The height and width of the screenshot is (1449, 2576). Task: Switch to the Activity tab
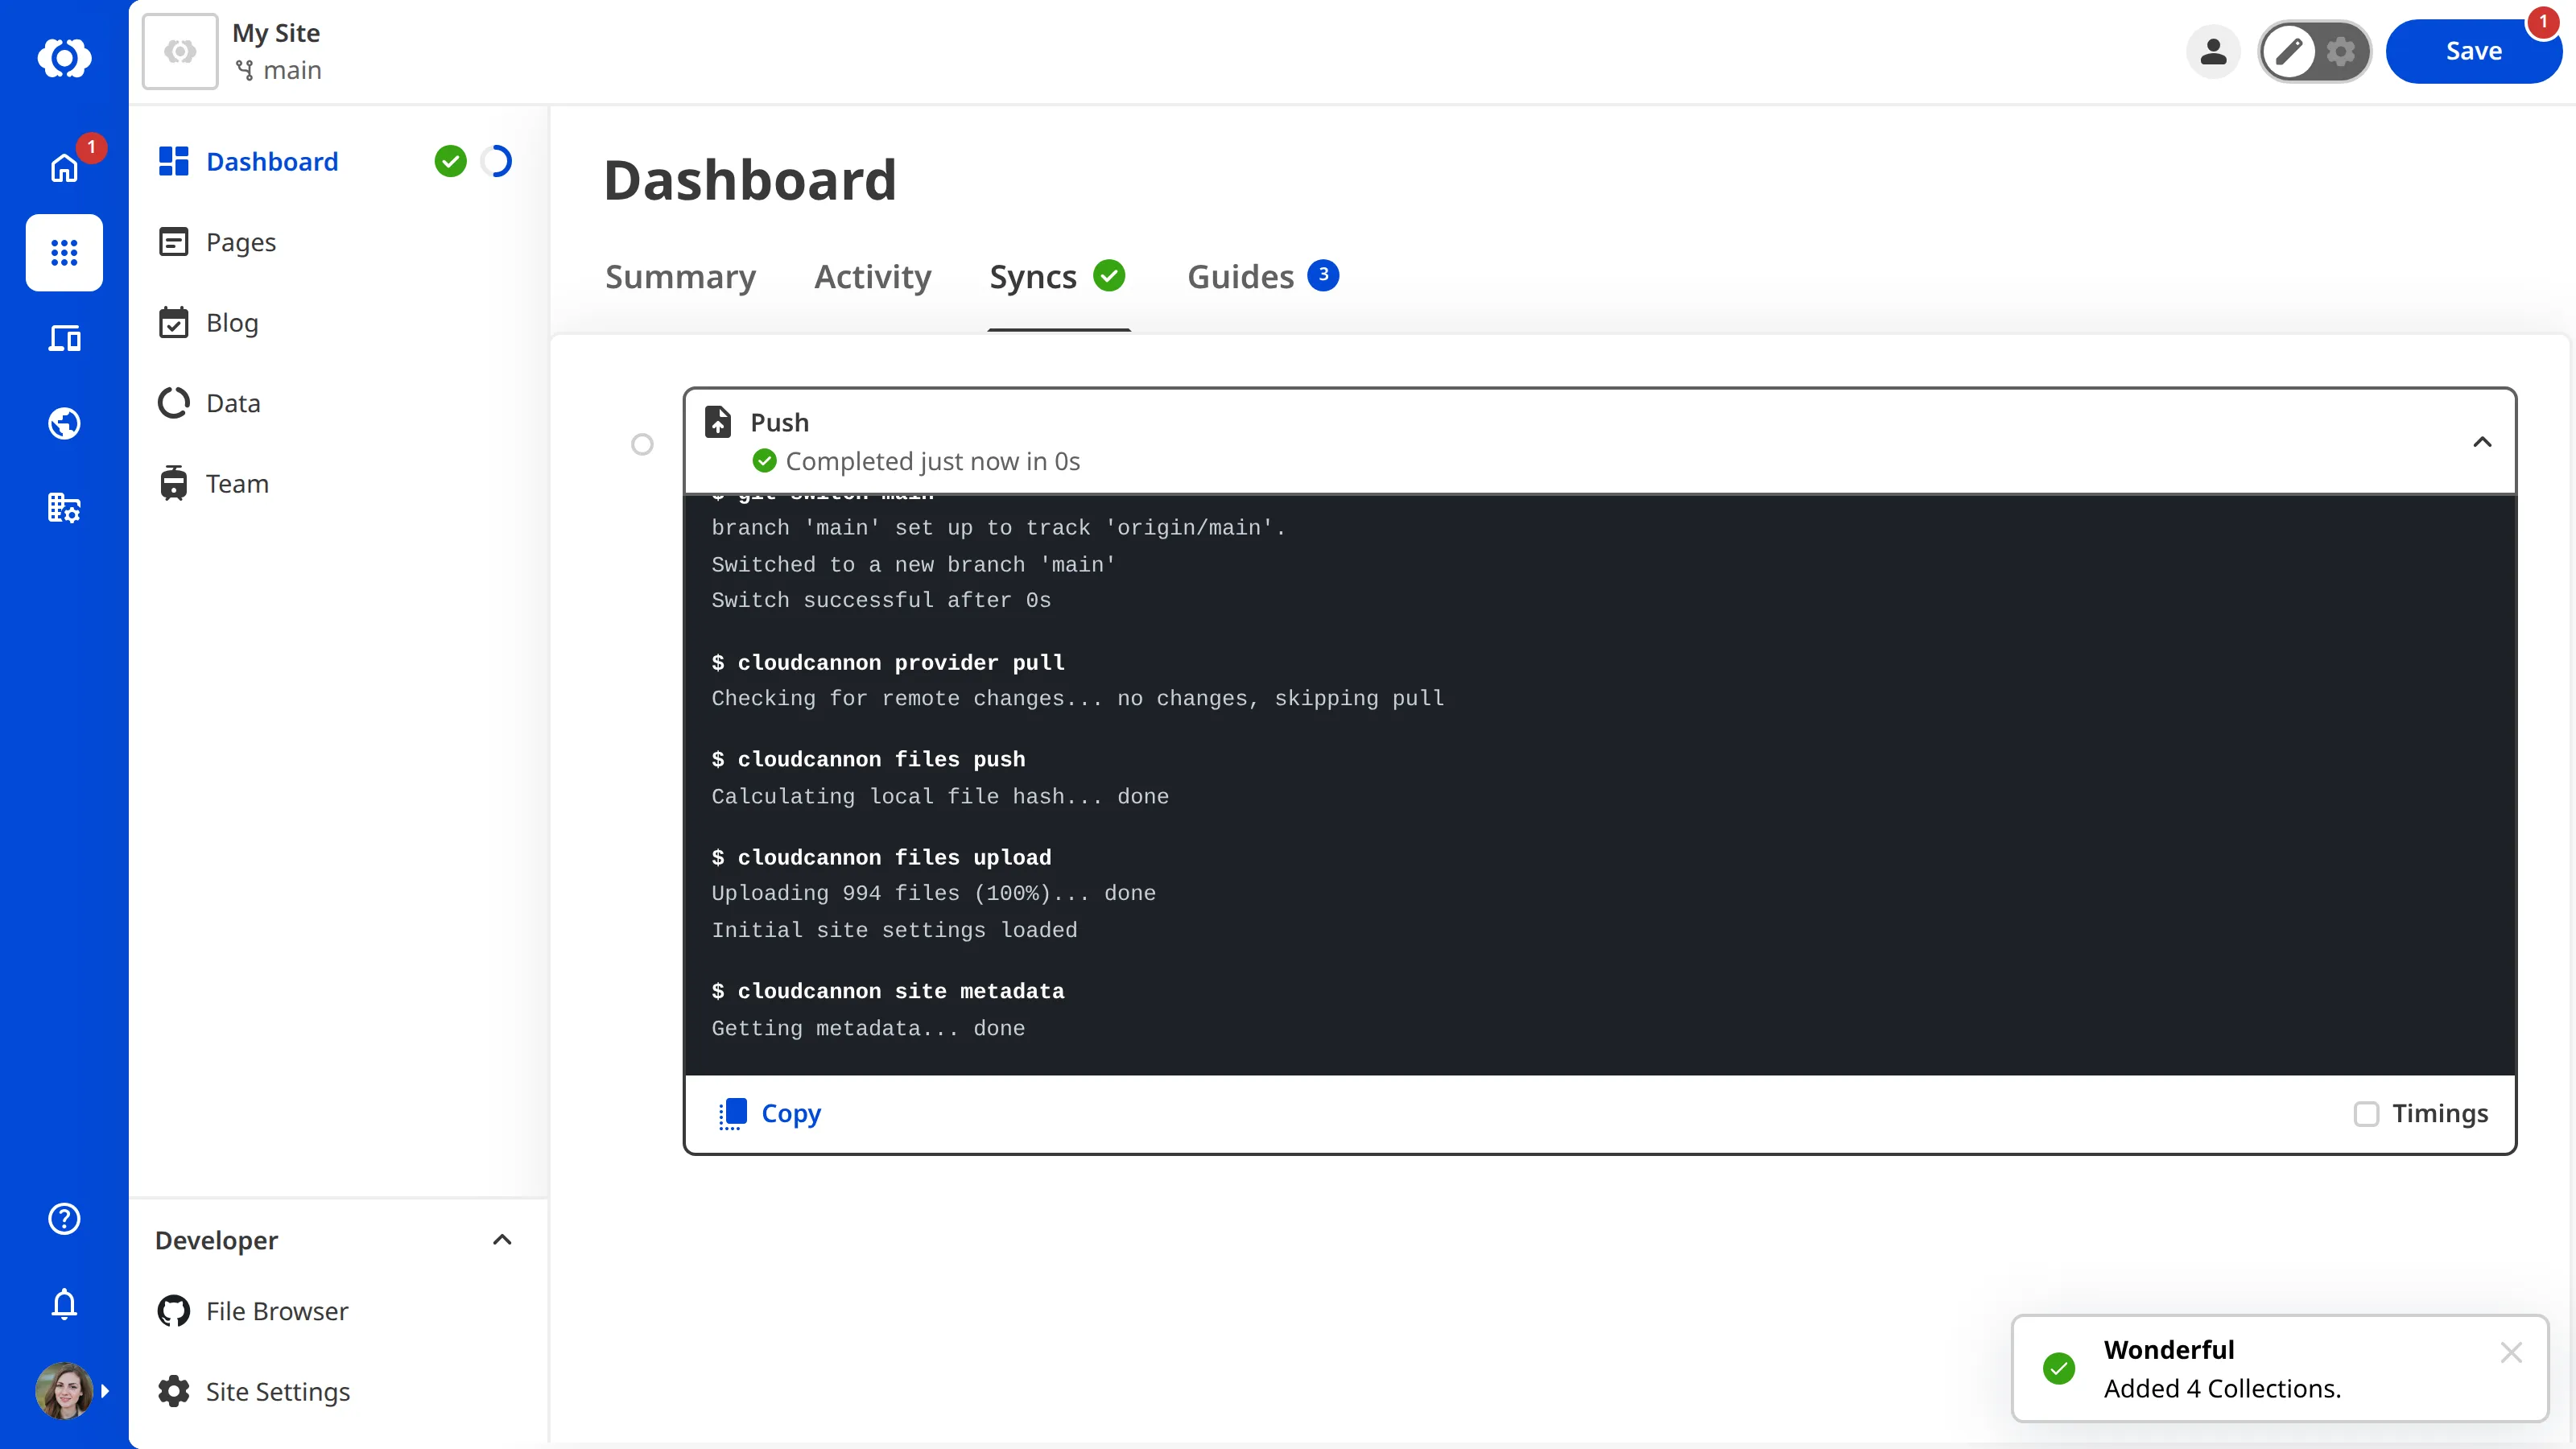point(872,276)
